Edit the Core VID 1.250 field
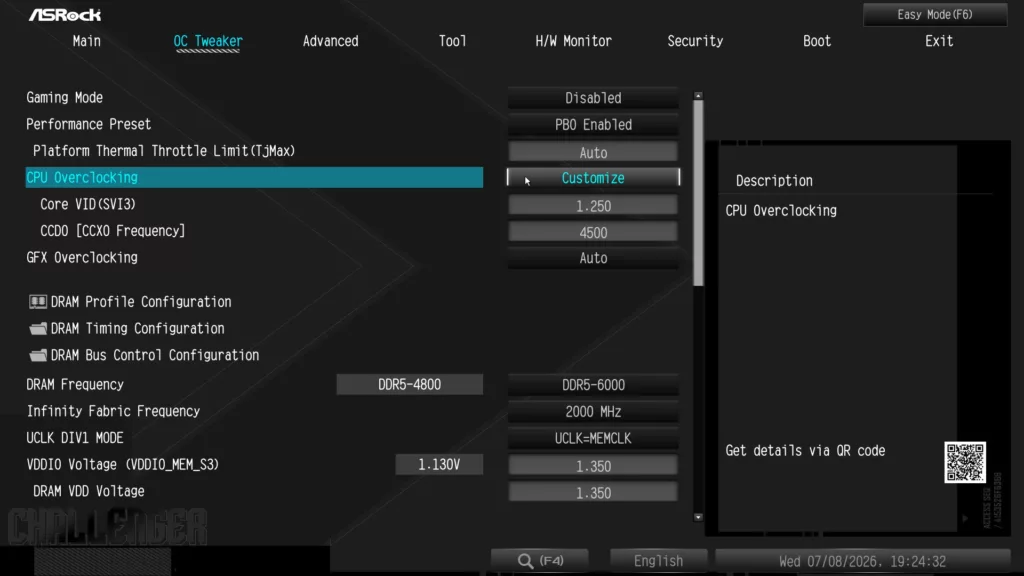 (593, 206)
